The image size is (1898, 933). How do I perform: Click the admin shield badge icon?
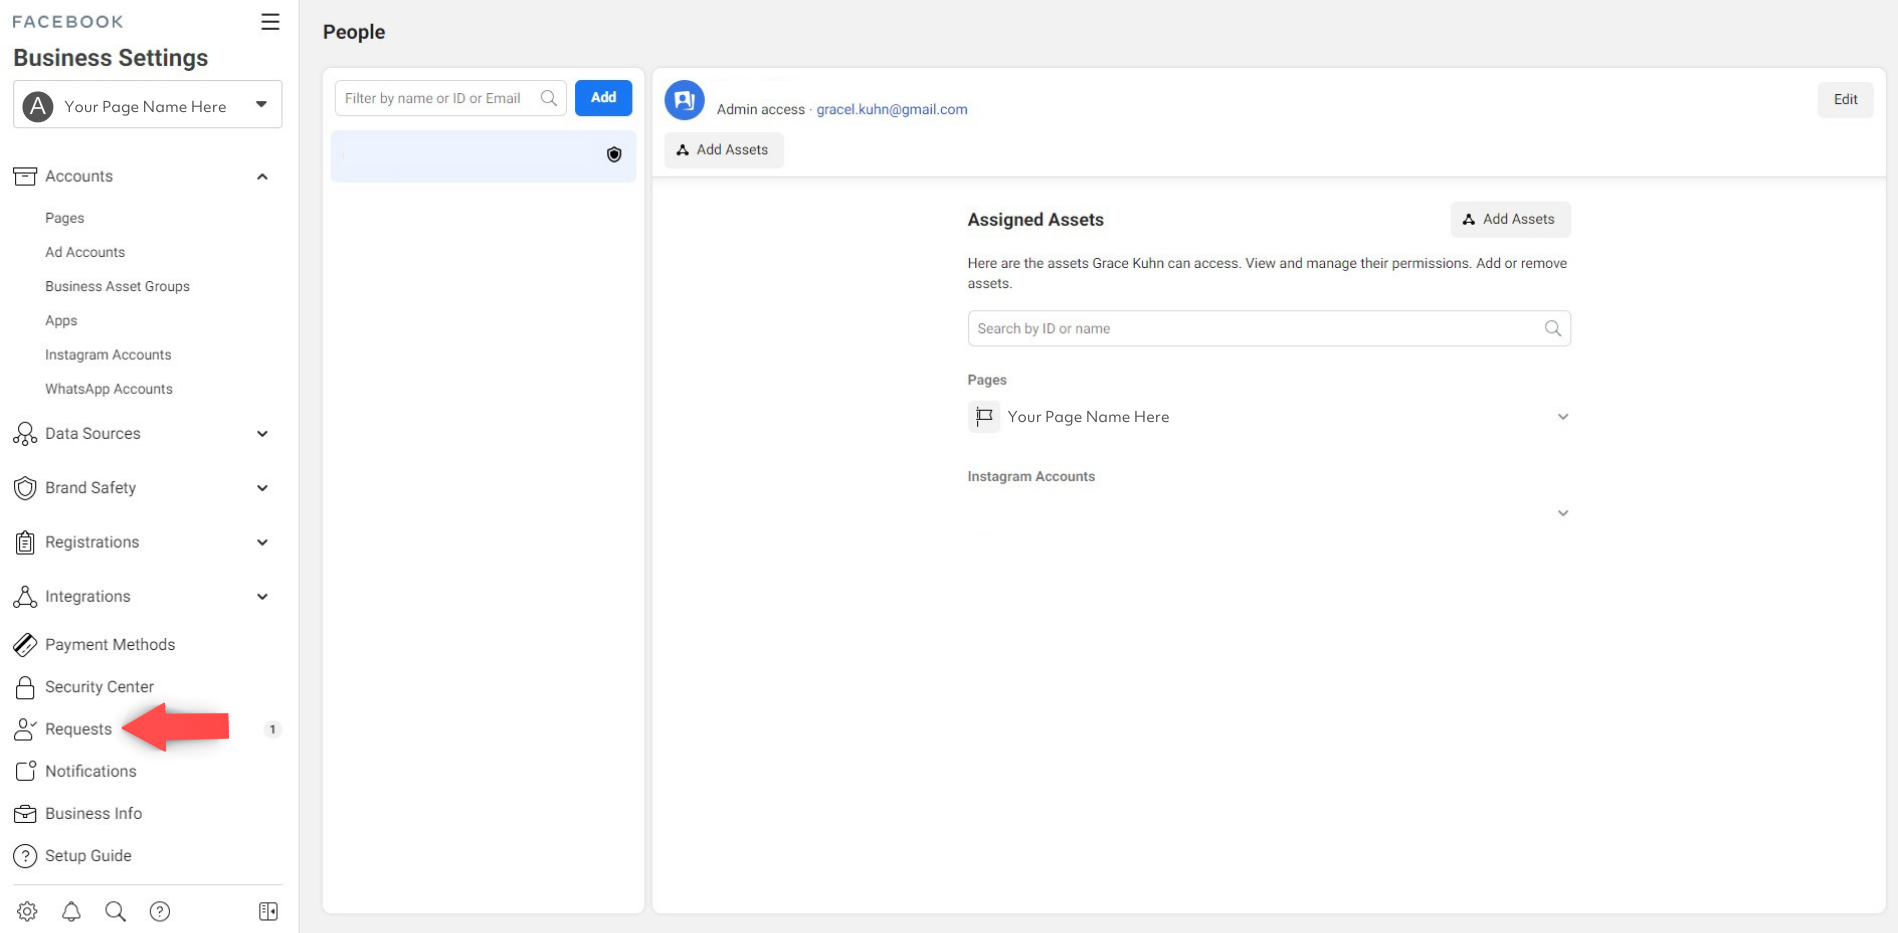click(x=614, y=154)
